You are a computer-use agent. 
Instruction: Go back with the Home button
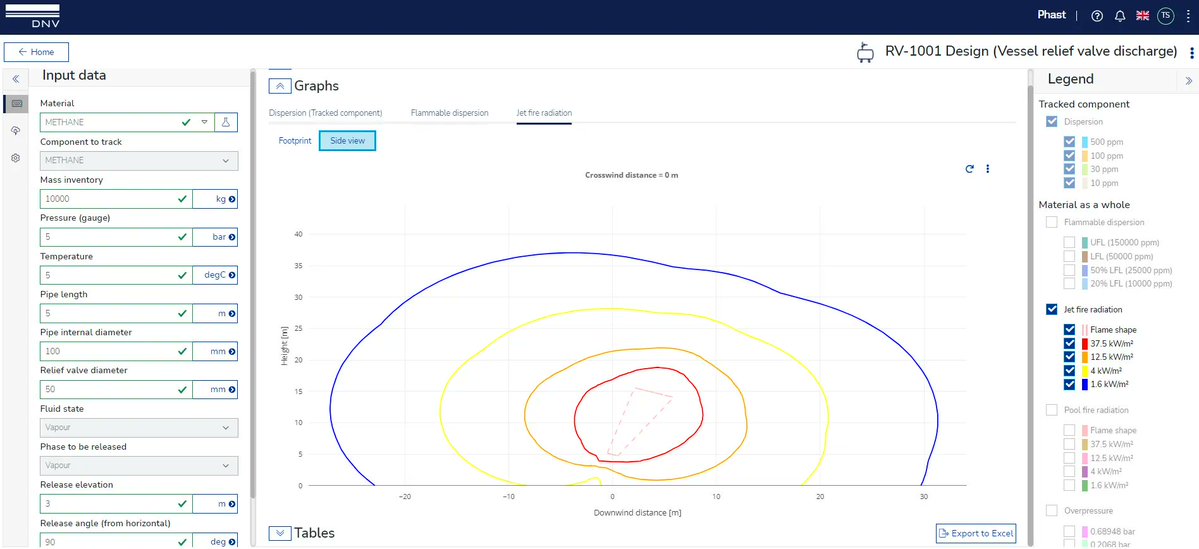pos(36,52)
